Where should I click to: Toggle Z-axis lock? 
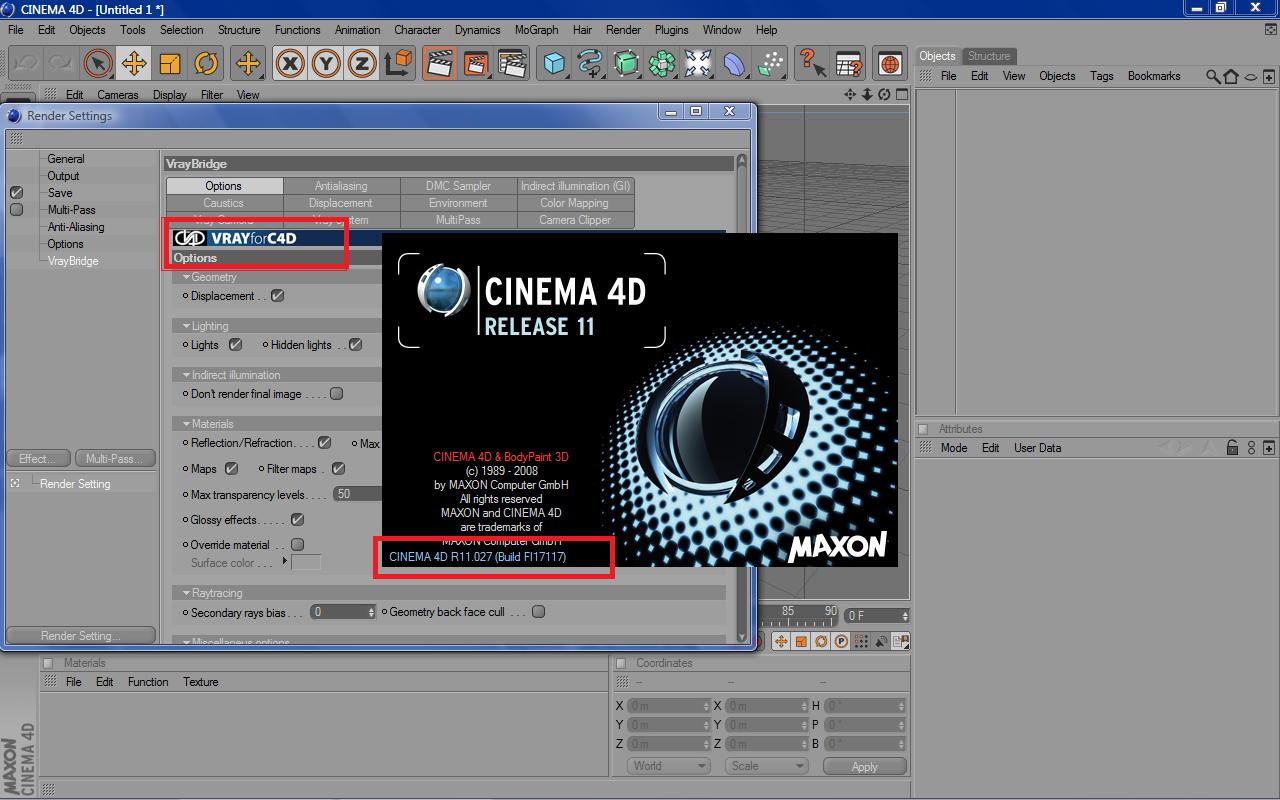tap(362, 64)
